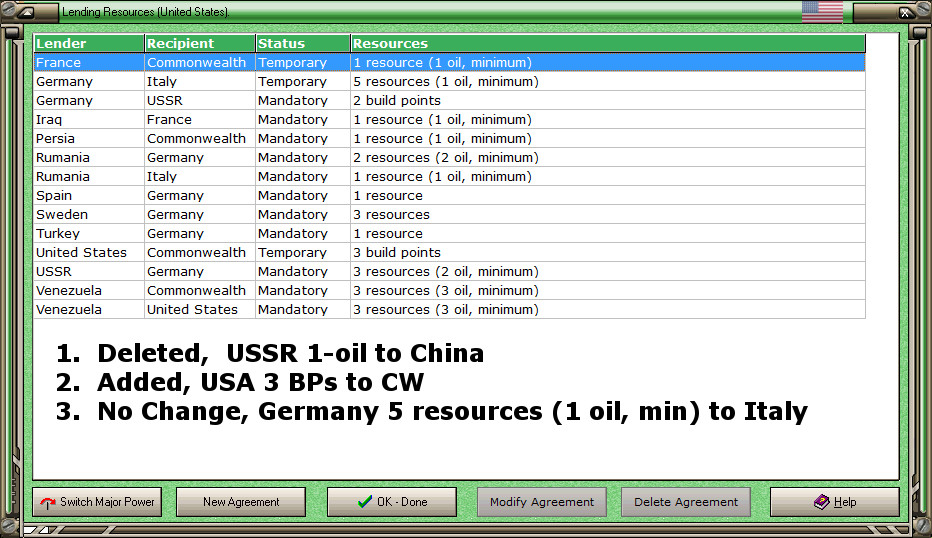The image size is (932, 538).
Task: Select the Persia lender row
Action: [x=449, y=139]
